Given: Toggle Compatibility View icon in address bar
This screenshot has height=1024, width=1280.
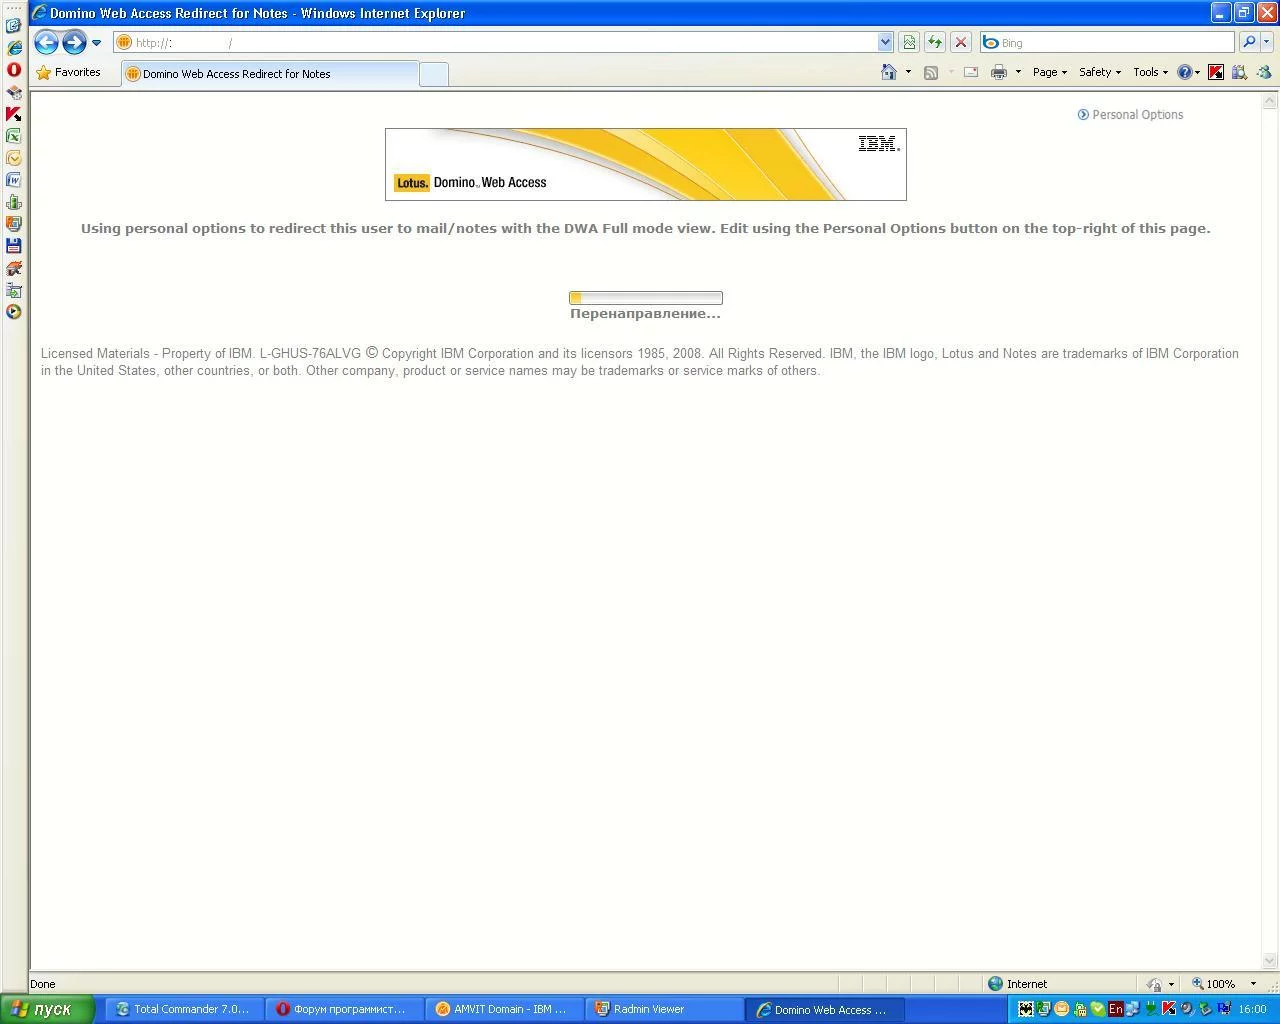Looking at the screenshot, I should [908, 42].
